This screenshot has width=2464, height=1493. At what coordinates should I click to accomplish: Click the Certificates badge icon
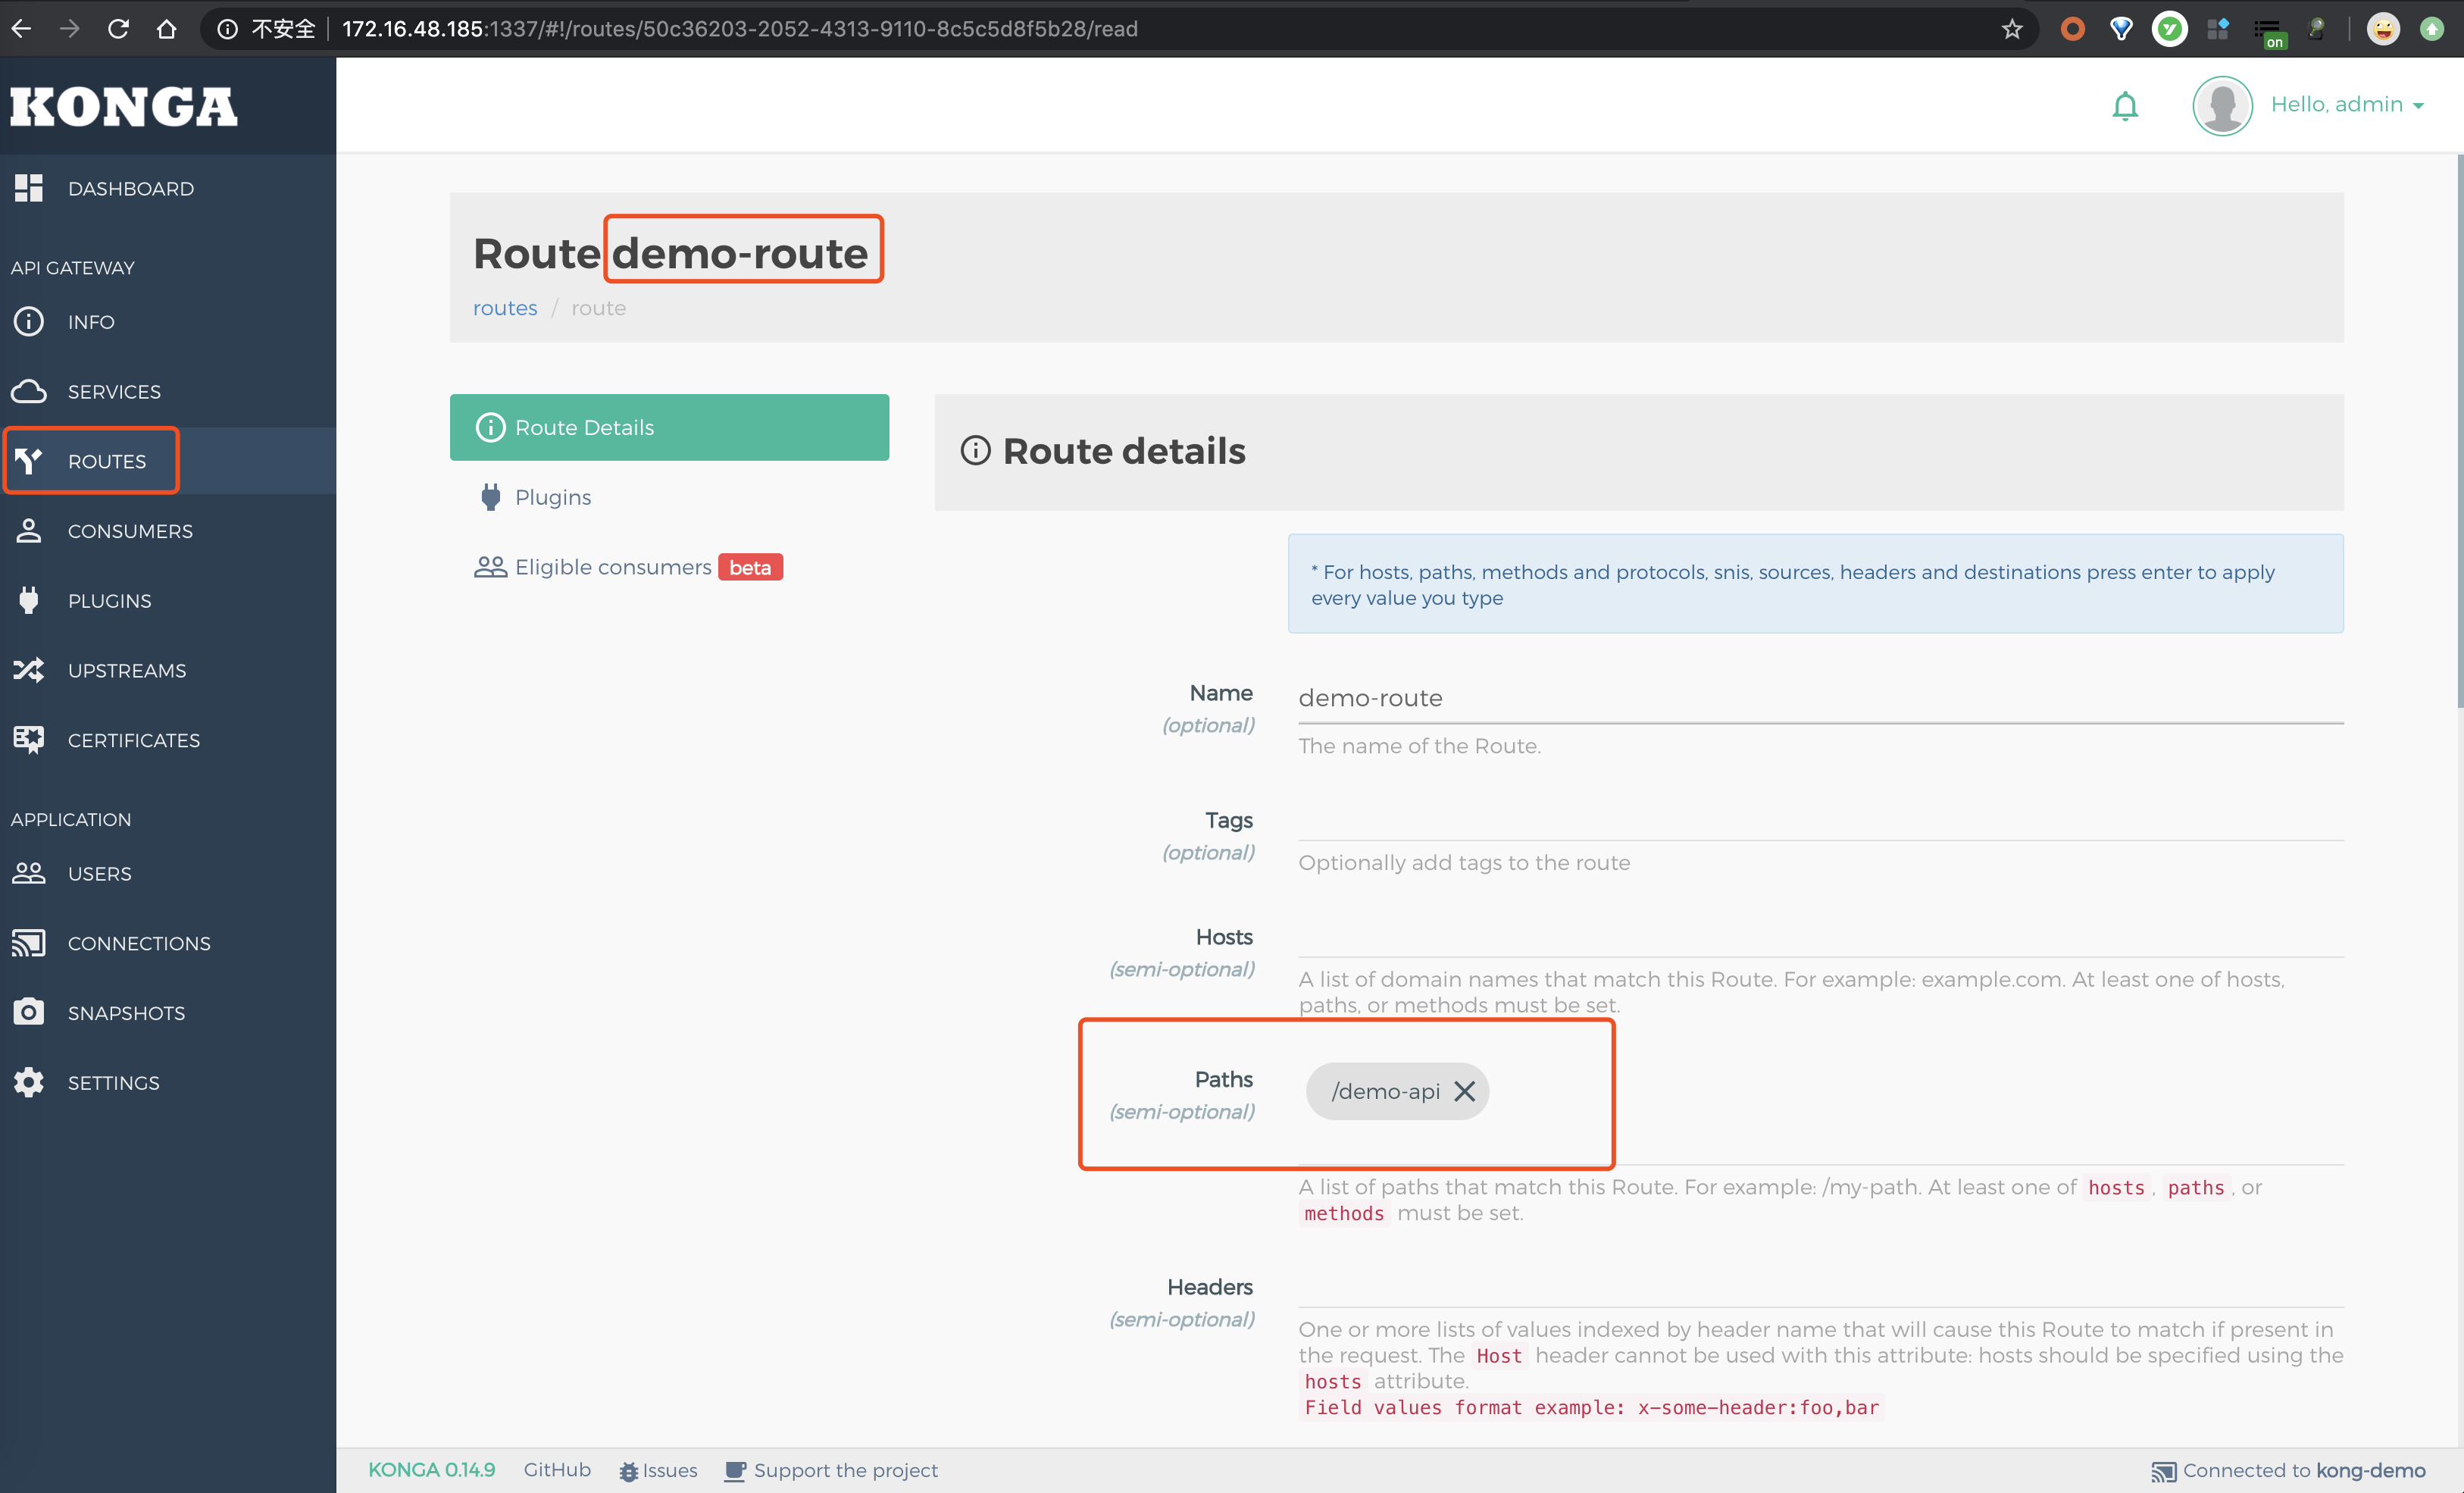(29, 740)
